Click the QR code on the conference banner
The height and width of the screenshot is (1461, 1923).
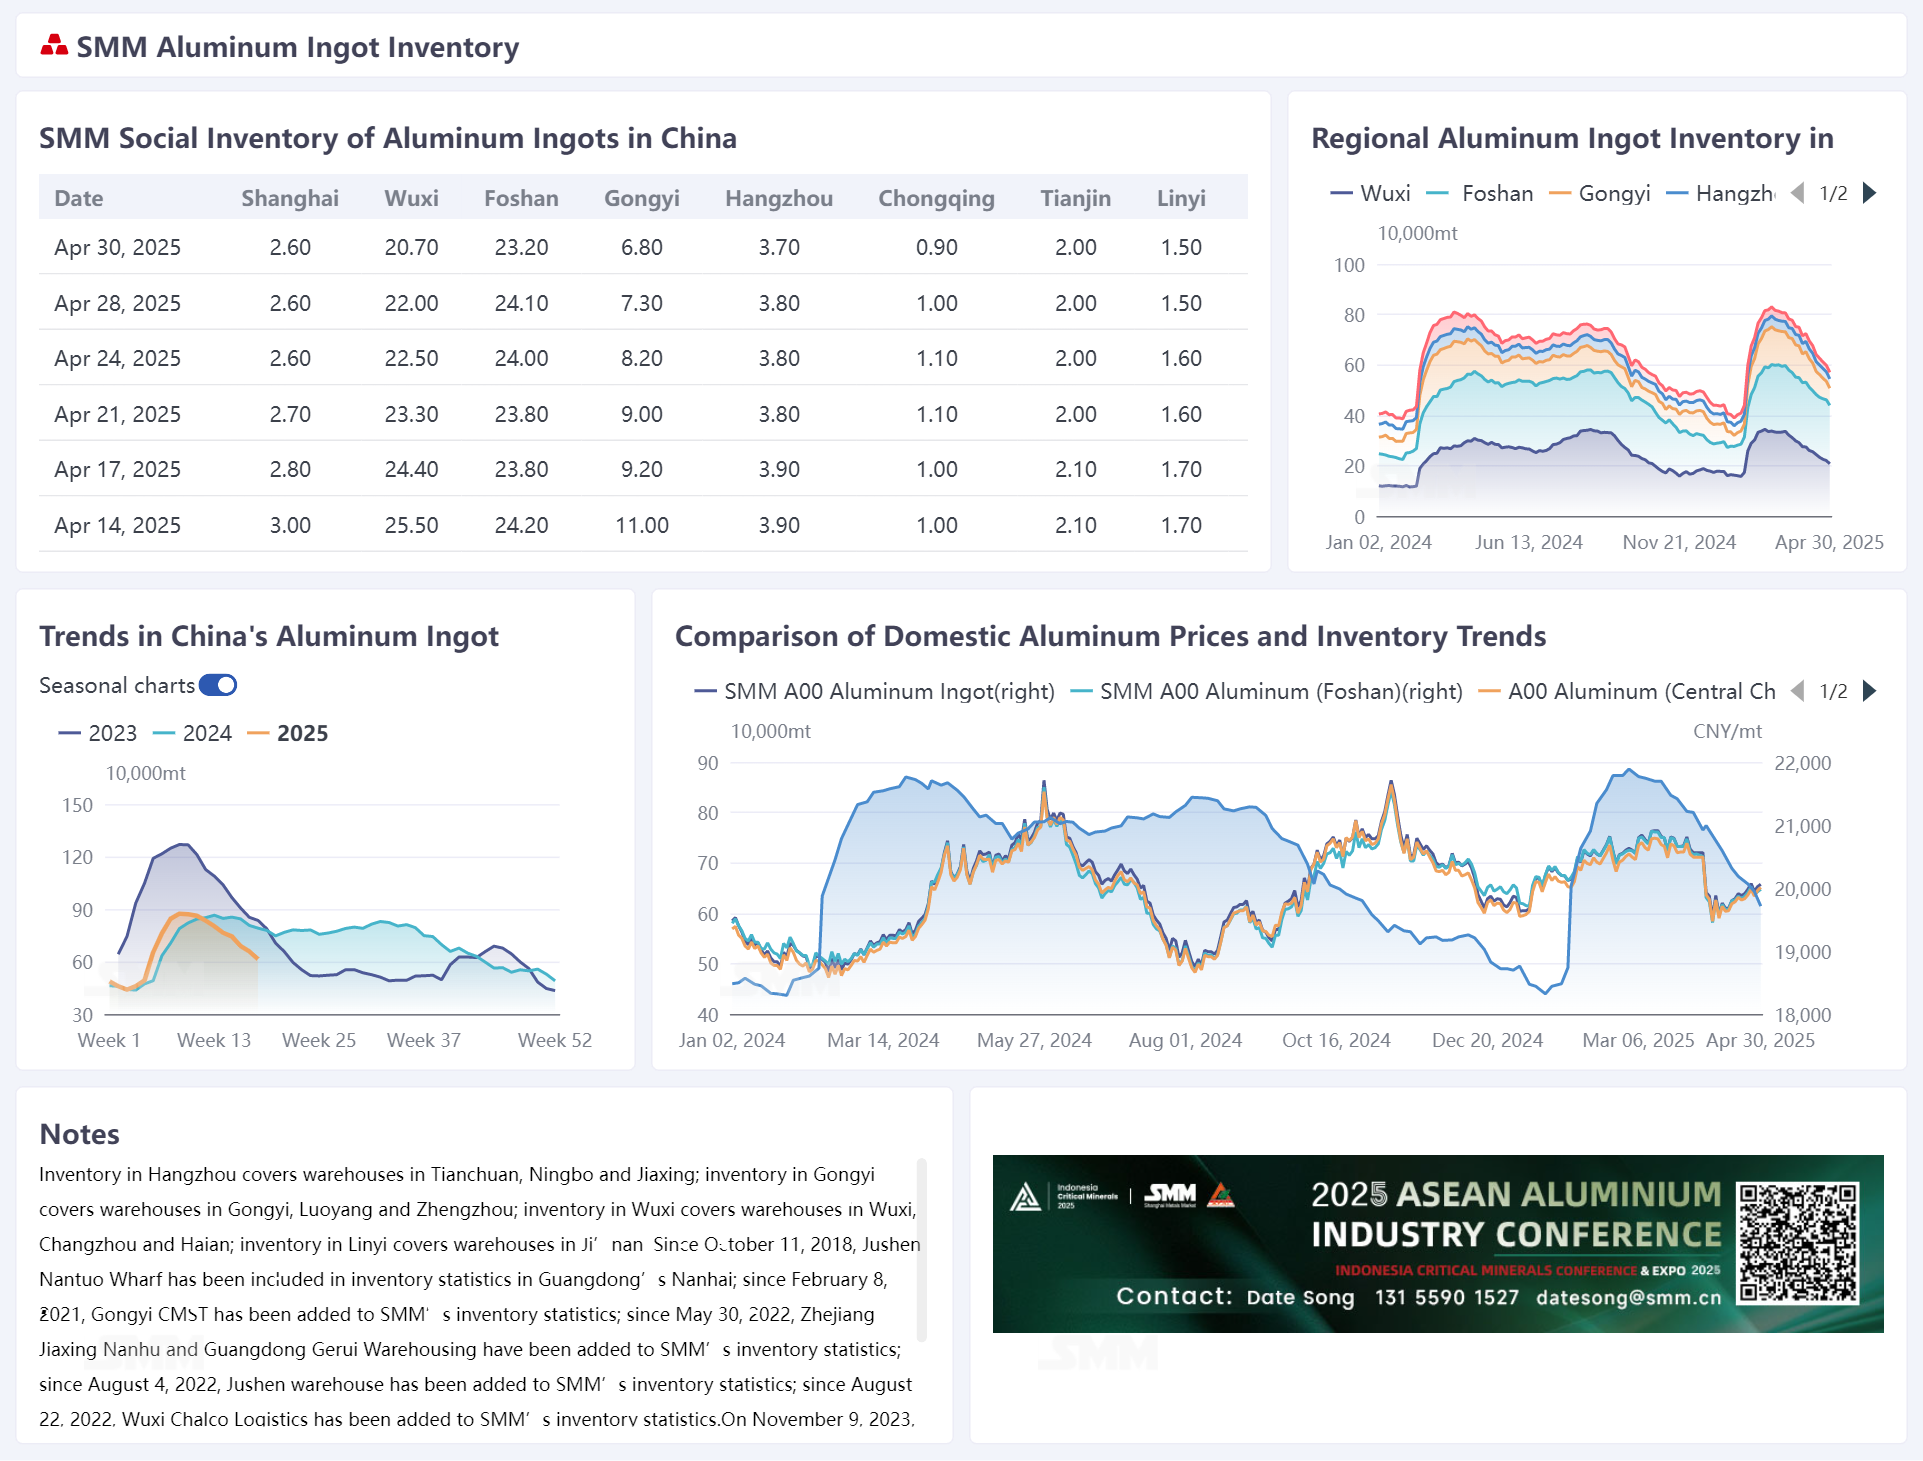pos(1797,1243)
